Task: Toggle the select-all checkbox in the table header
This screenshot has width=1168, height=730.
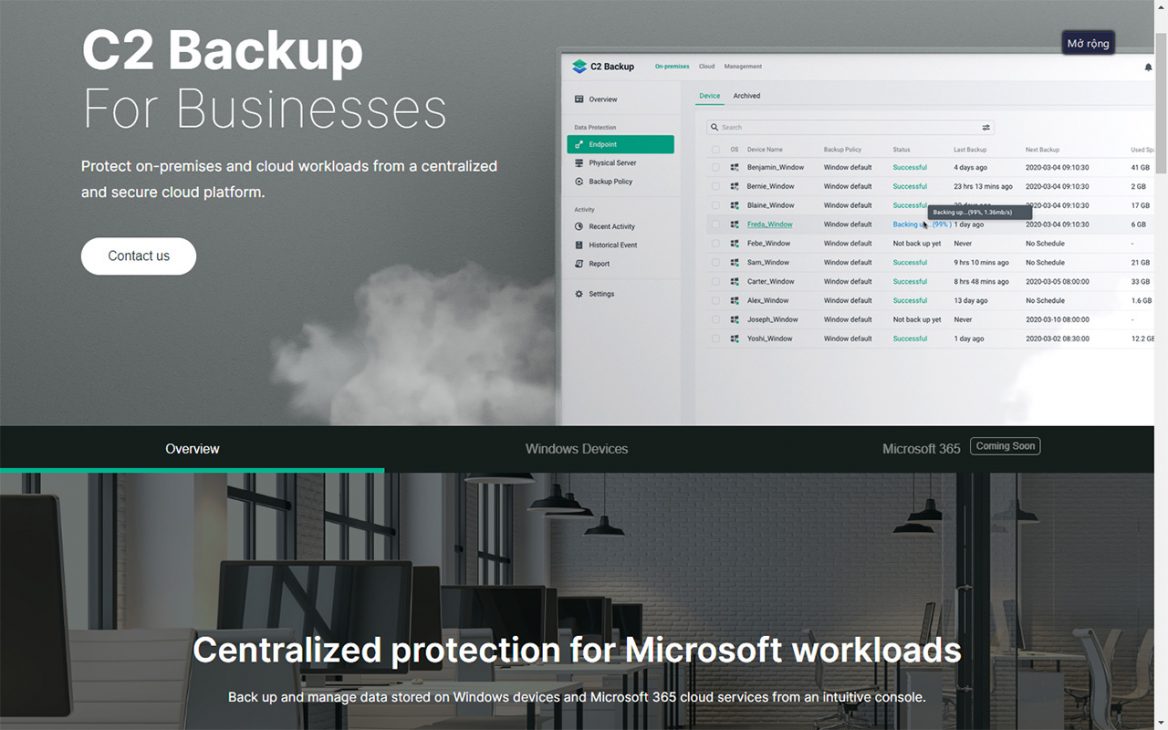Action: point(716,150)
